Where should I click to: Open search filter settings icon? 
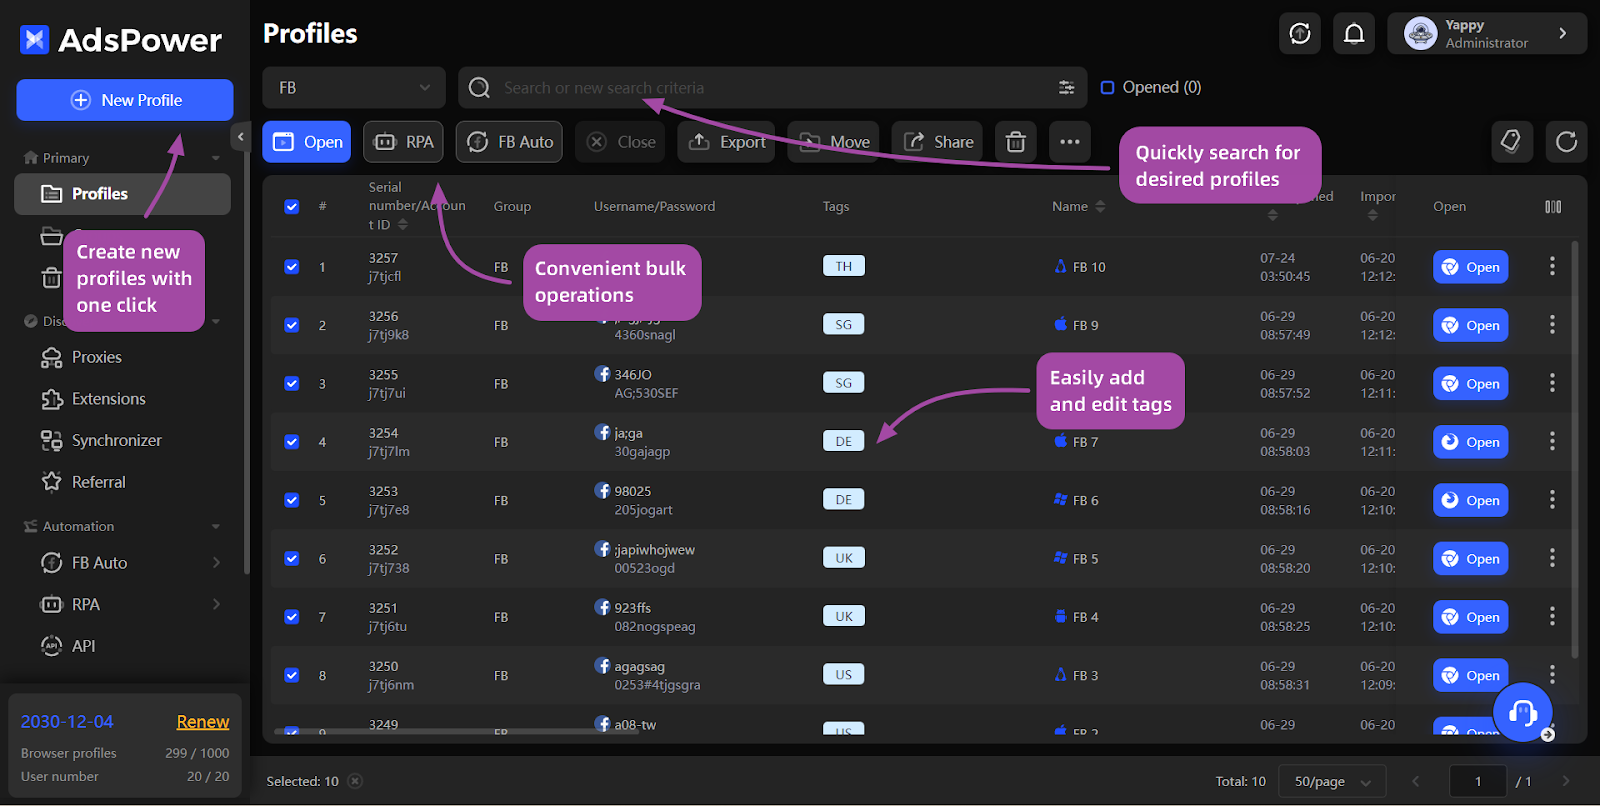(1067, 88)
